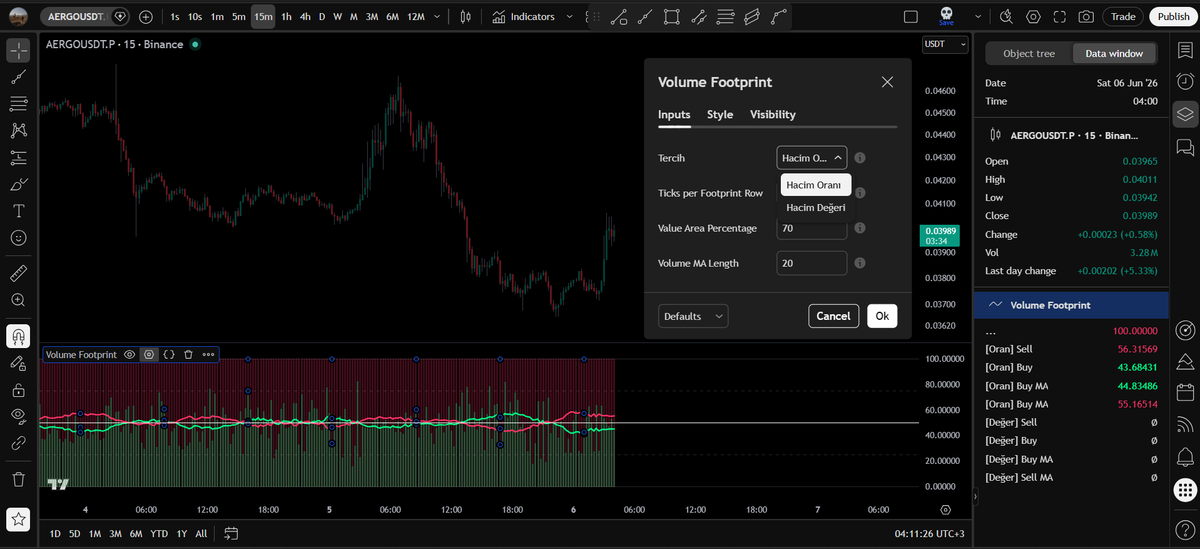Screen dimensions: 1200x549
Task: Click the Save skull icon
Action: [946, 16]
